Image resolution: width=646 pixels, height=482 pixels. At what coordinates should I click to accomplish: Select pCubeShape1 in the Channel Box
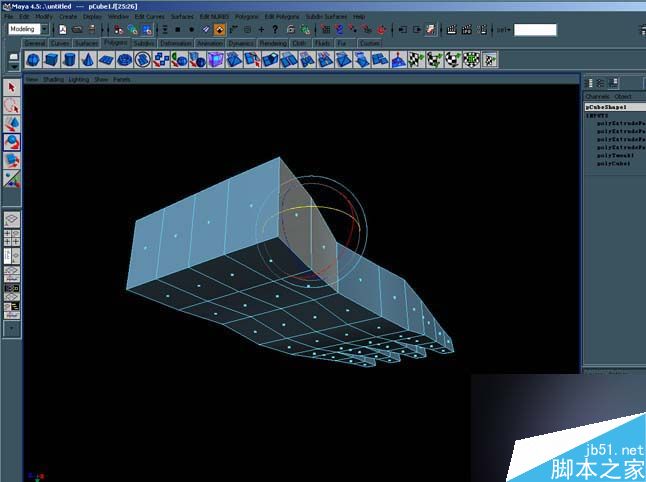(x=615, y=107)
